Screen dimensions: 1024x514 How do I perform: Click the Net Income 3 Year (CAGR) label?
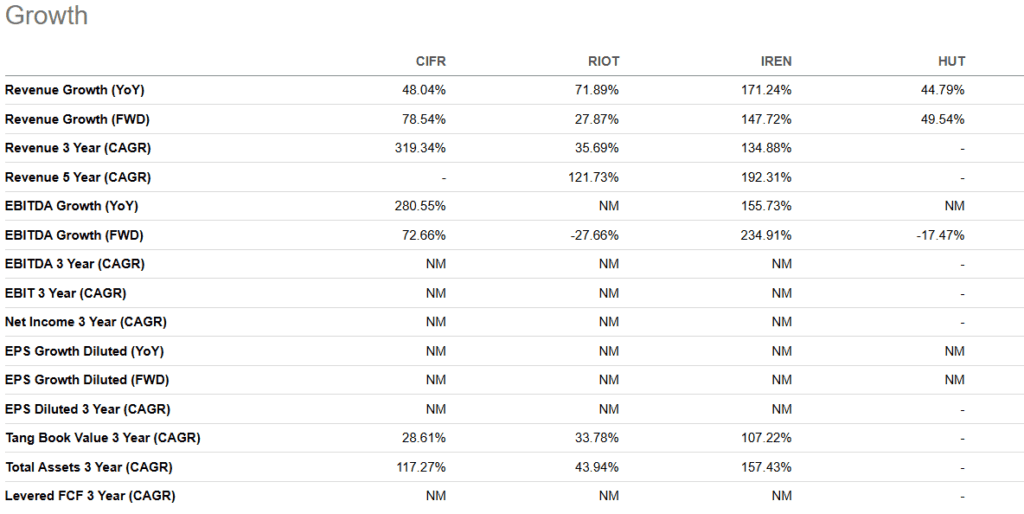point(86,322)
